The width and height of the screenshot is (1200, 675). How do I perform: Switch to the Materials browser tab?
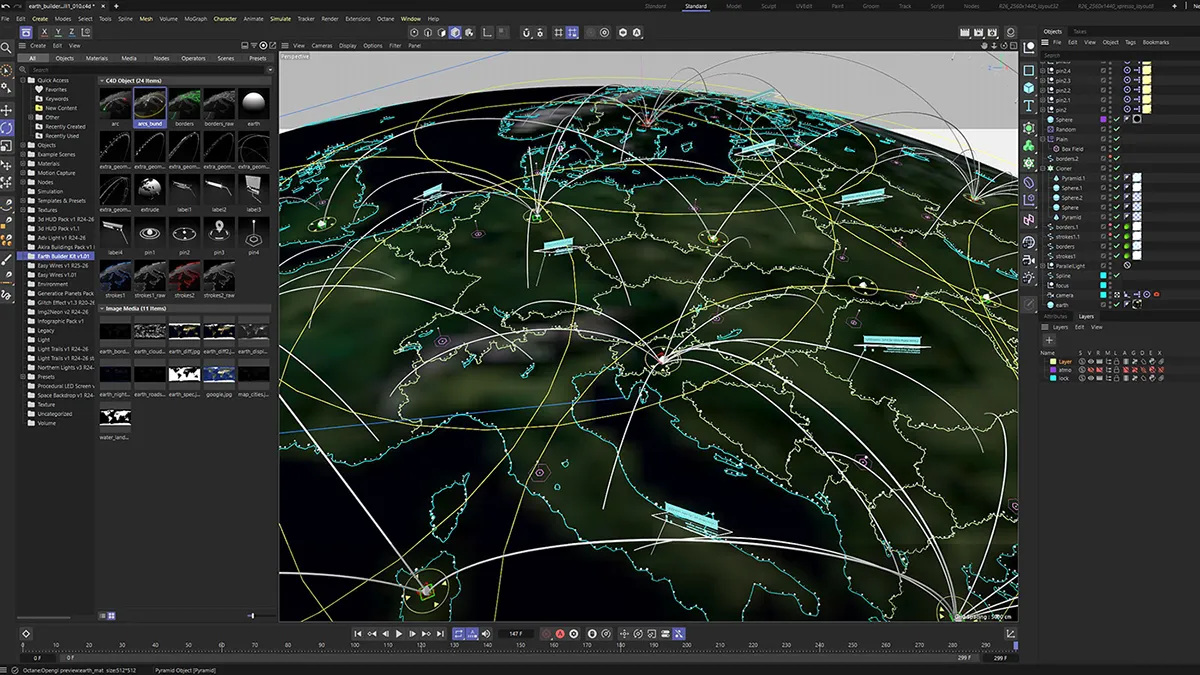pyautogui.click(x=97, y=58)
